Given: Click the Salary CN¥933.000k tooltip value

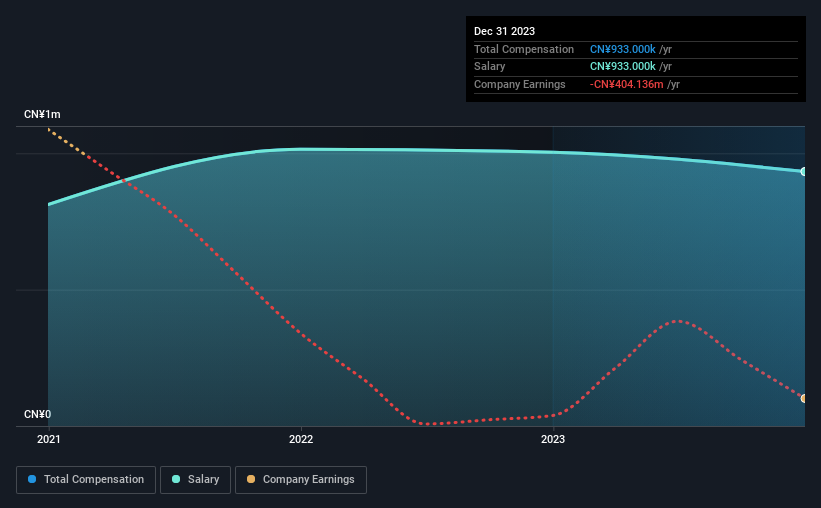Looking at the screenshot, I should (x=623, y=67).
